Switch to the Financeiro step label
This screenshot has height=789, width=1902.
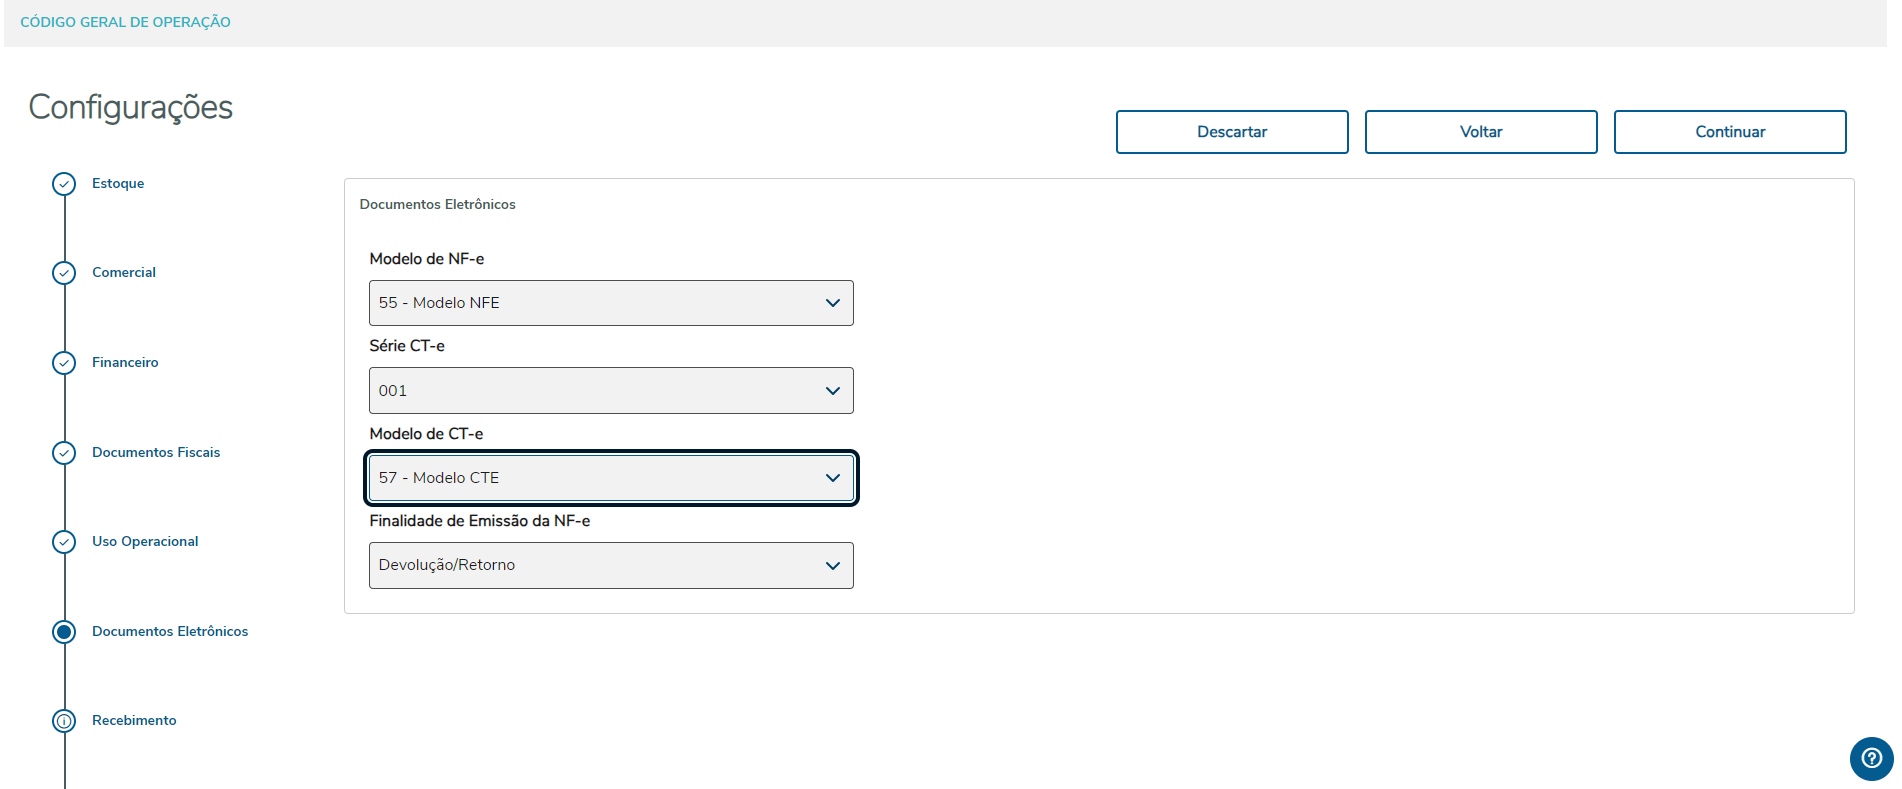click(x=125, y=363)
